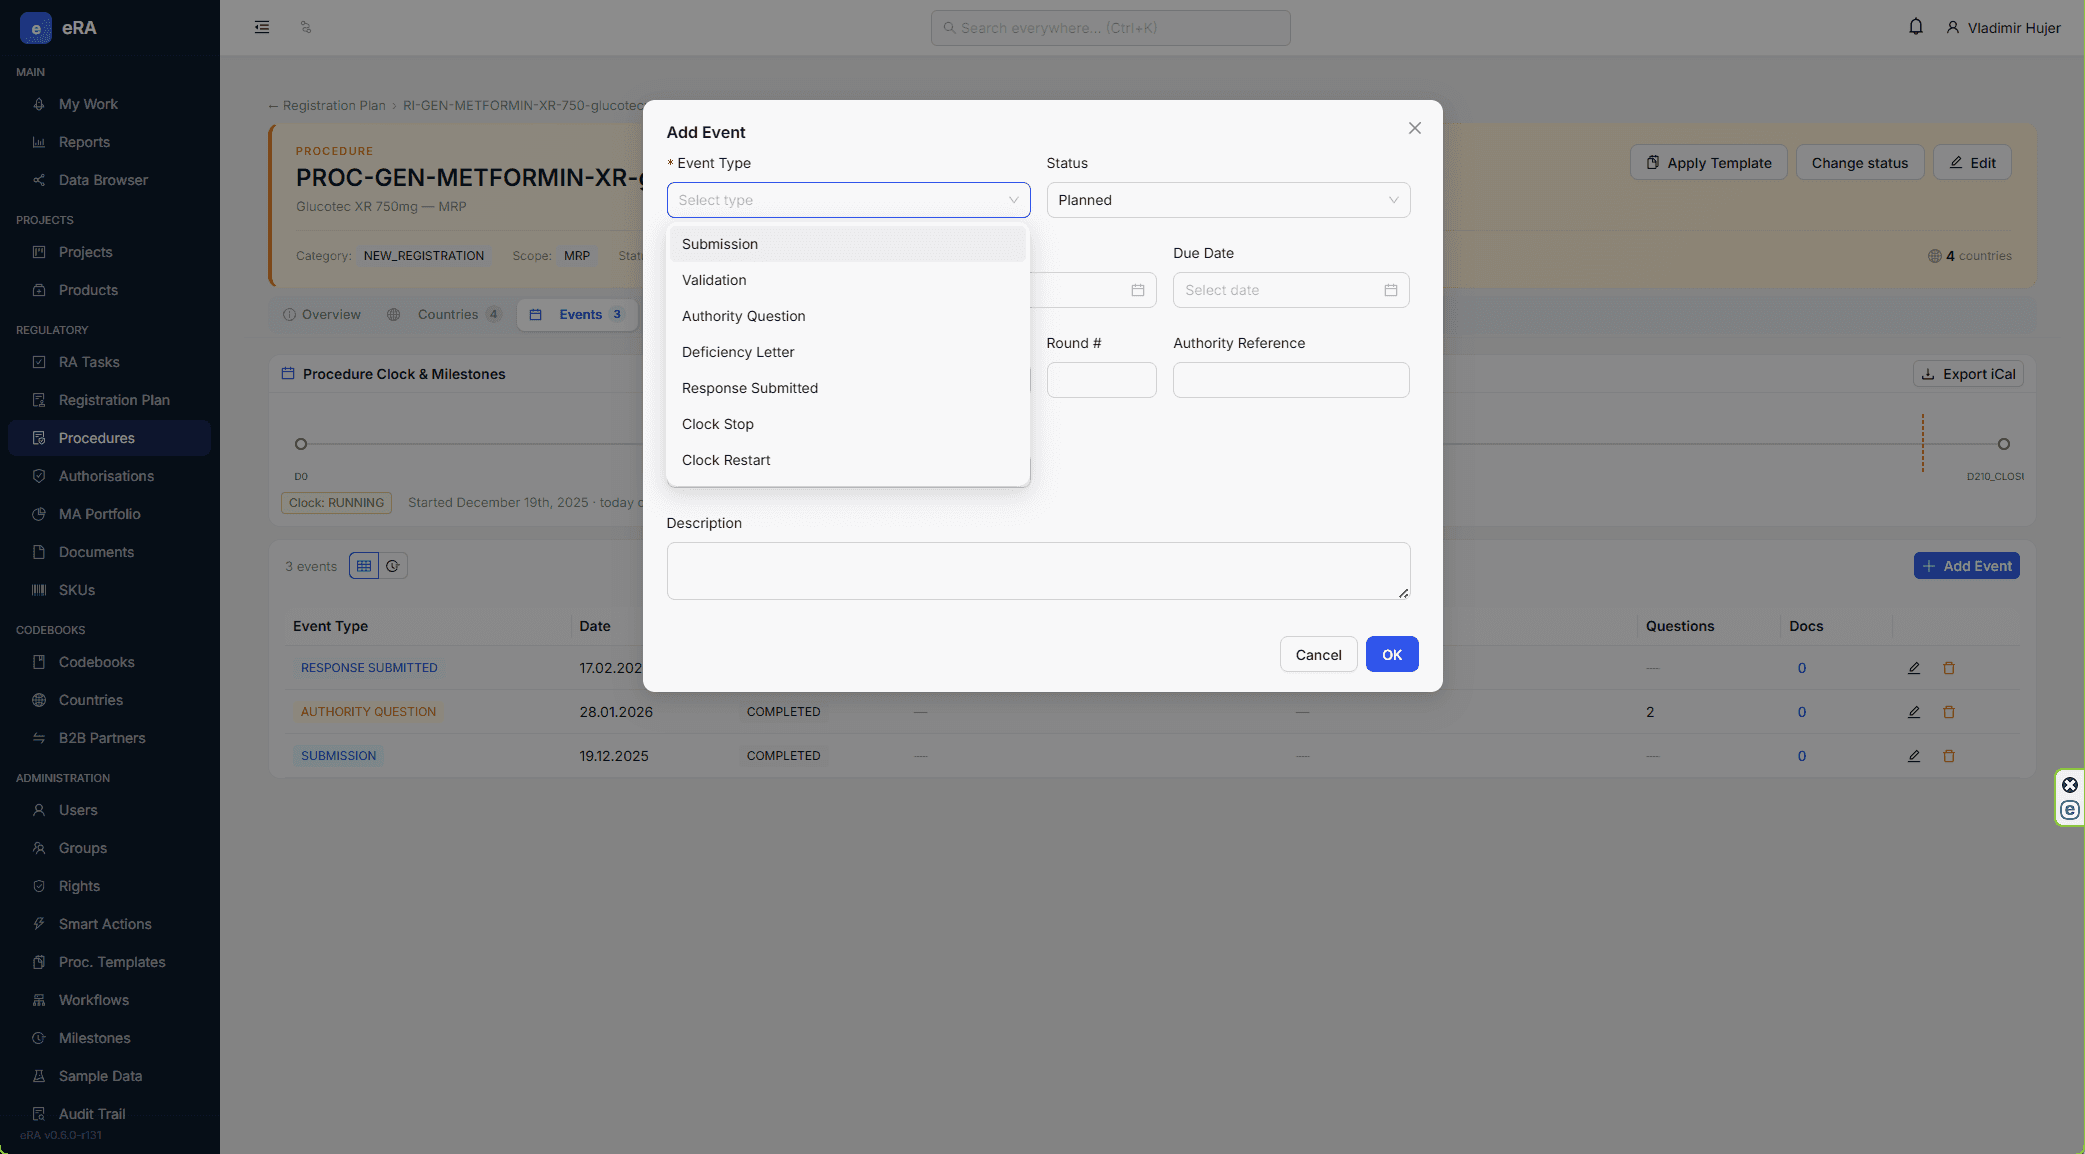The image size is (2085, 1154).
Task: Click the RESPONSE SUBMITTED event tag
Action: (369, 668)
